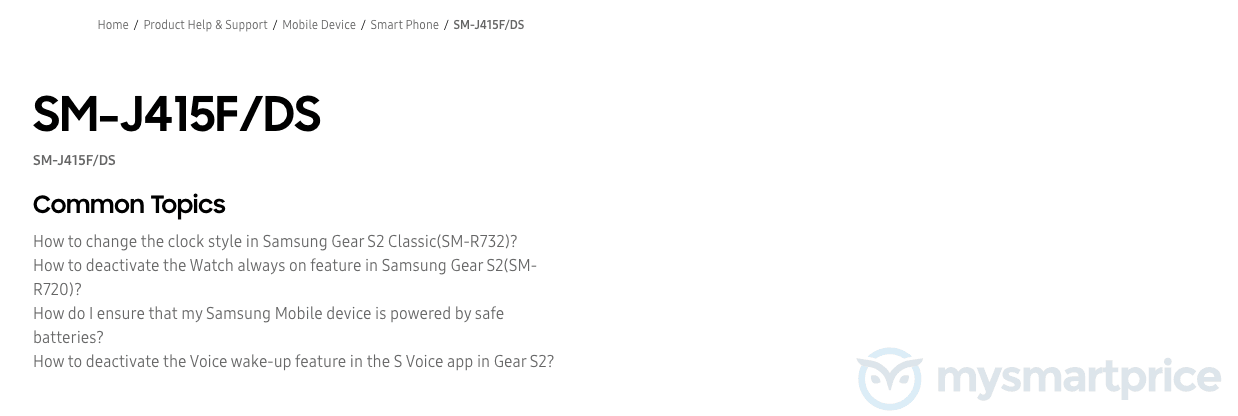
Task: Click the bold SM-J415F/DS breadcrumb item
Action: (x=489, y=25)
